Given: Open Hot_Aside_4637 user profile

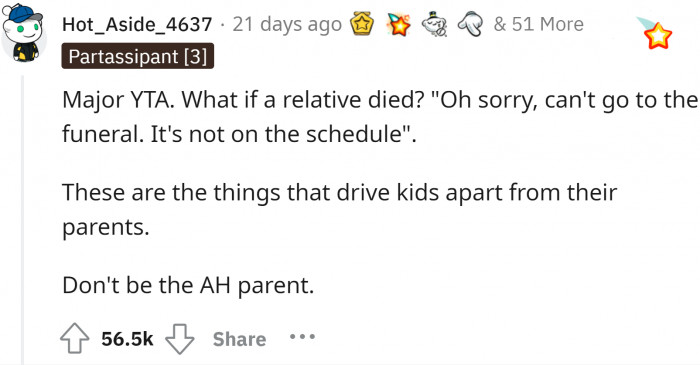Looking at the screenshot, I should pyautogui.click(x=137, y=24).
